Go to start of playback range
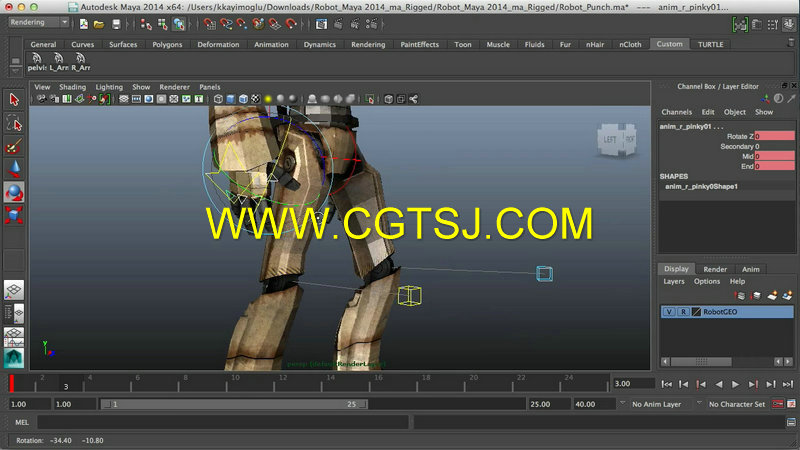 pyautogui.click(x=666, y=384)
